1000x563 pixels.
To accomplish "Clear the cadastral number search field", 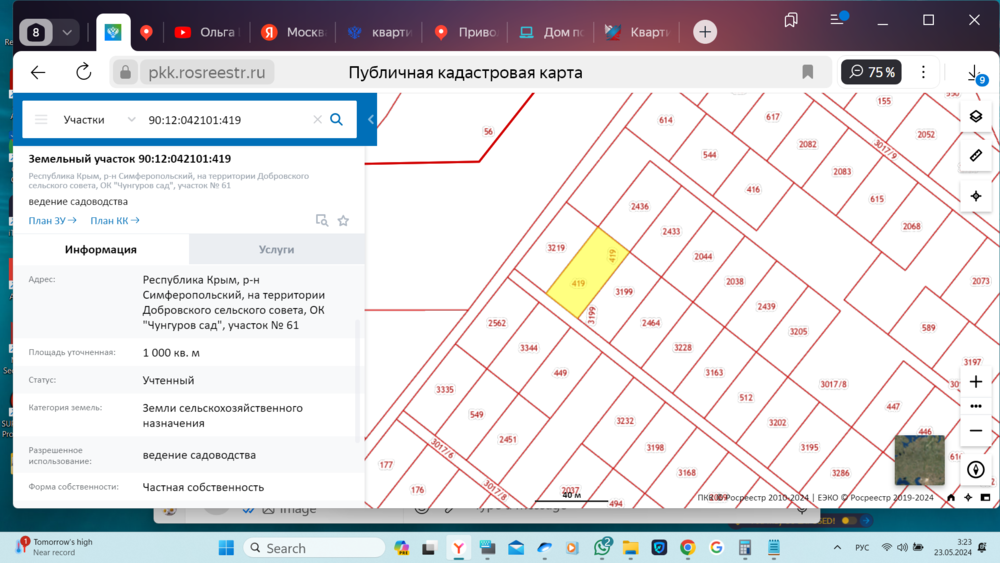I will click(317, 120).
